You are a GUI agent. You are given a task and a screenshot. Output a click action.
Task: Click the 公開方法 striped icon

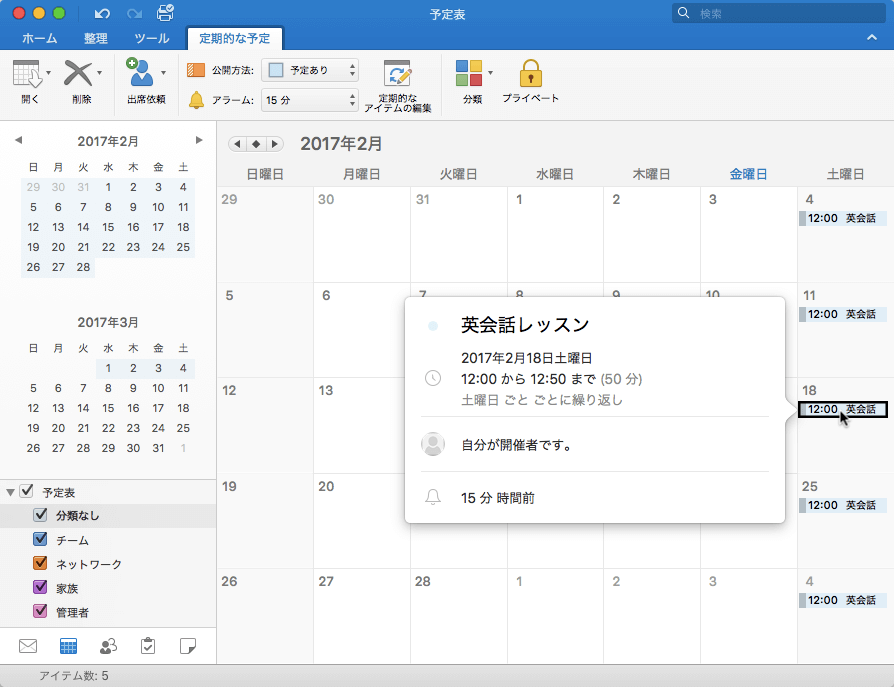(196, 70)
